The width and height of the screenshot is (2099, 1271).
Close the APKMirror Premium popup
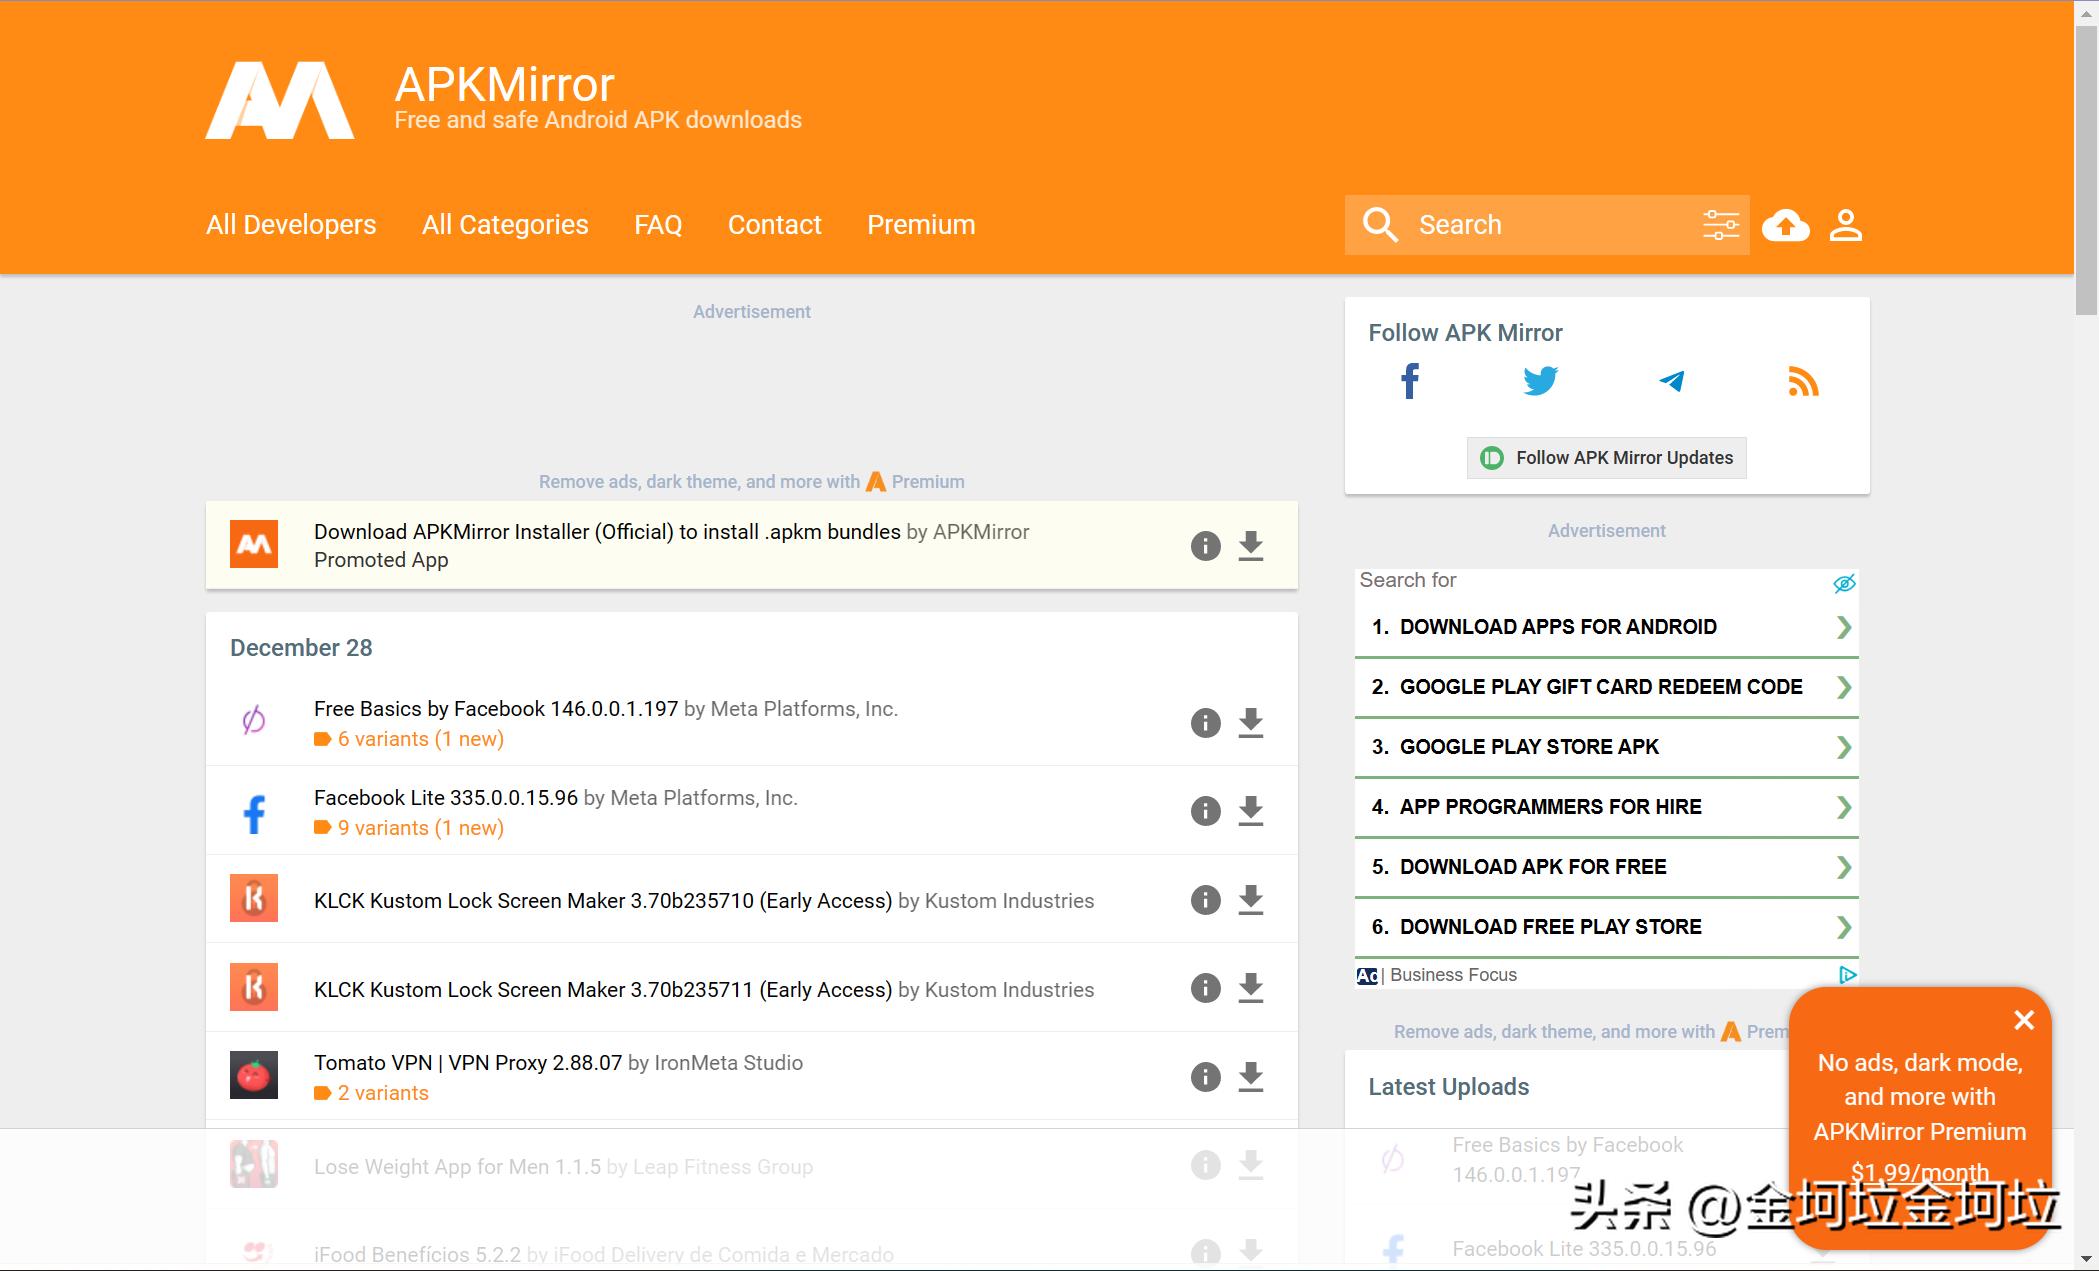tap(2024, 1020)
